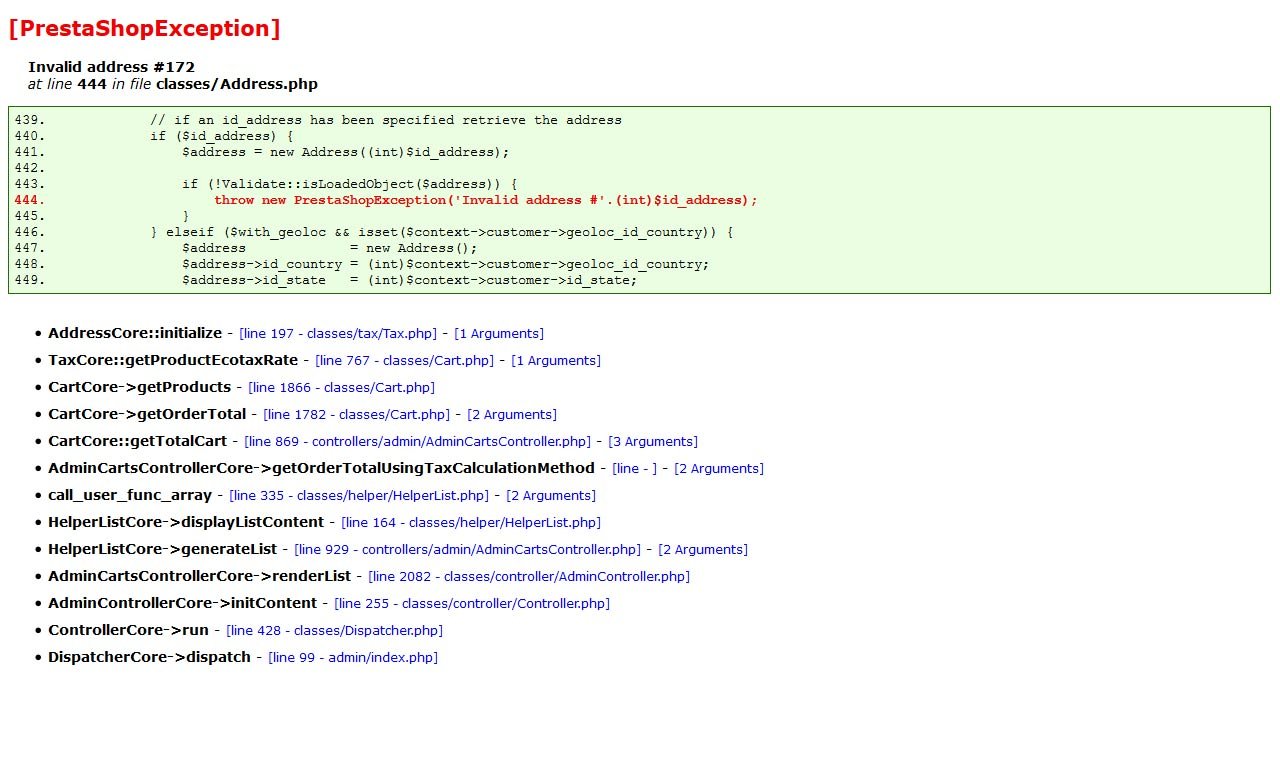
Task: Select the "Invalid address #172" message
Action: 111,67
